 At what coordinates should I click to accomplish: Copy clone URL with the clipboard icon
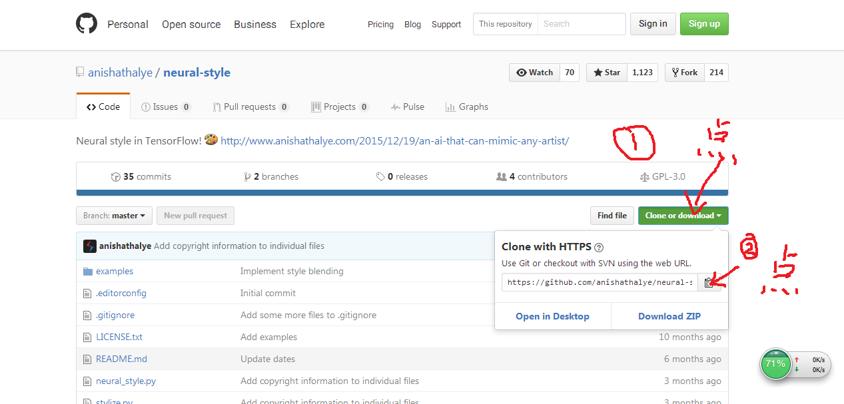(x=709, y=282)
